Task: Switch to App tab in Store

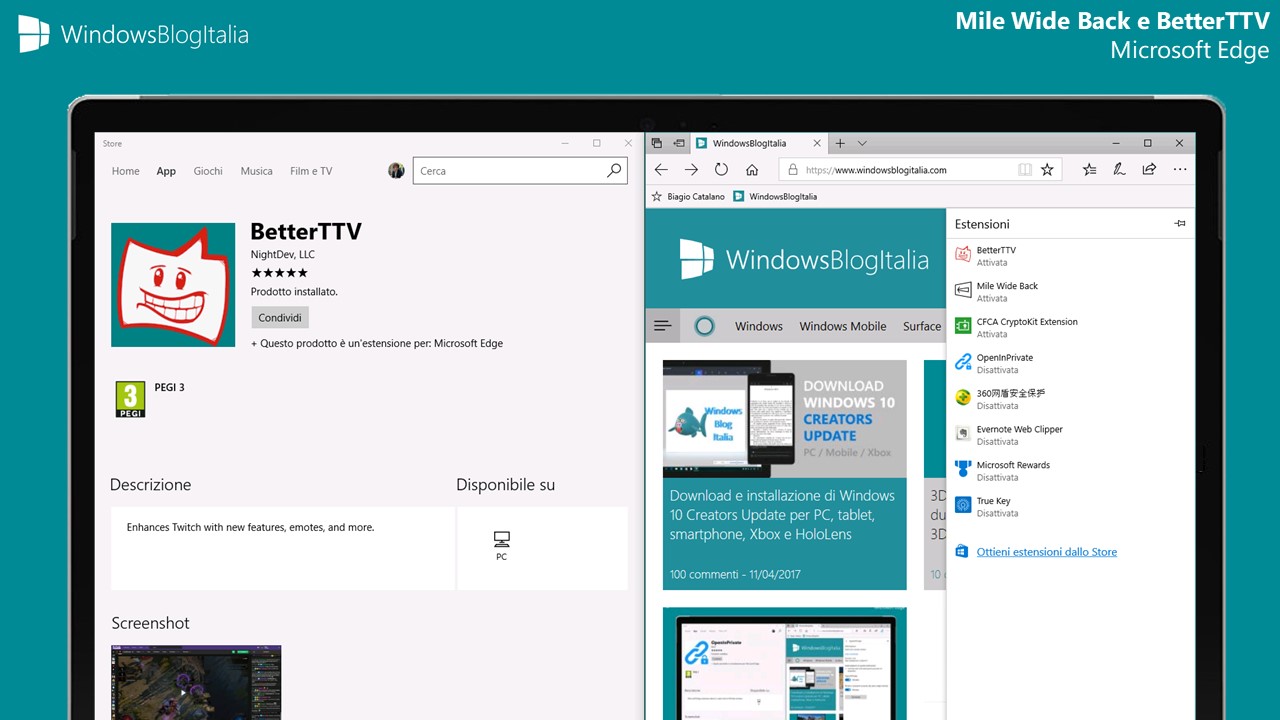Action: click(166, 171)
